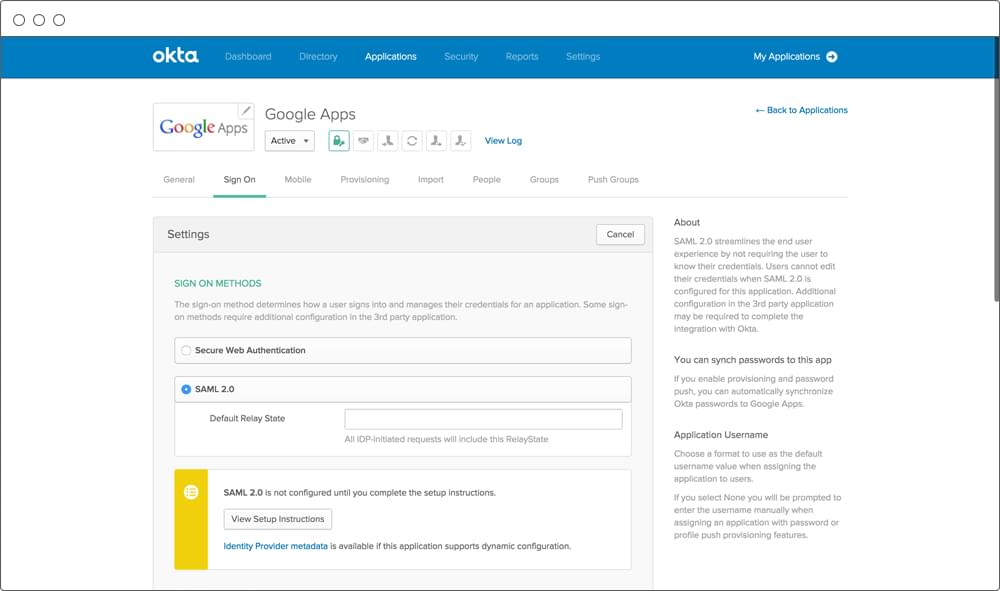Follow the Back to Applications link
The image size is (1000, 591).
click(802, 110)
